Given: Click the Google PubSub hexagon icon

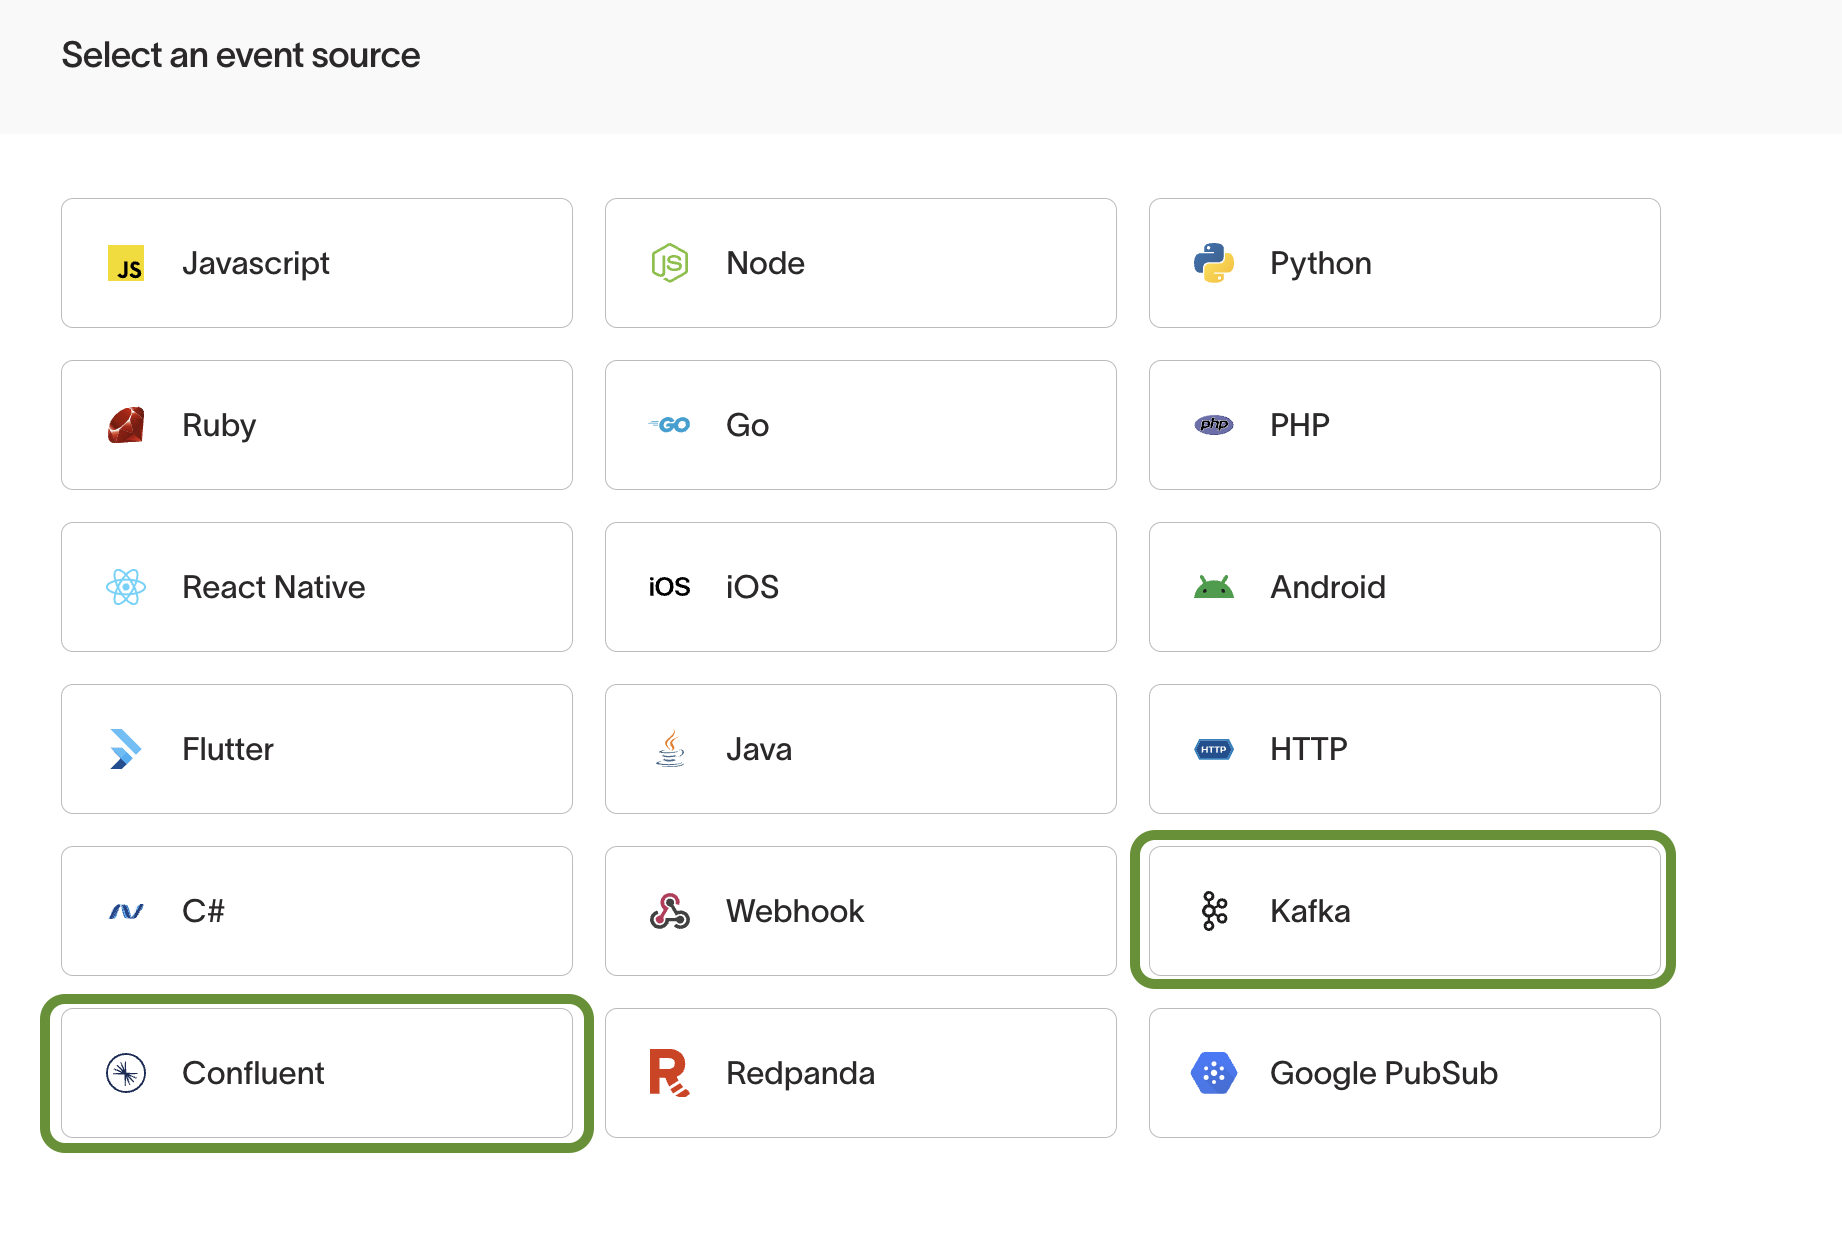Looking at the screenshot, I should 1214,1073.
